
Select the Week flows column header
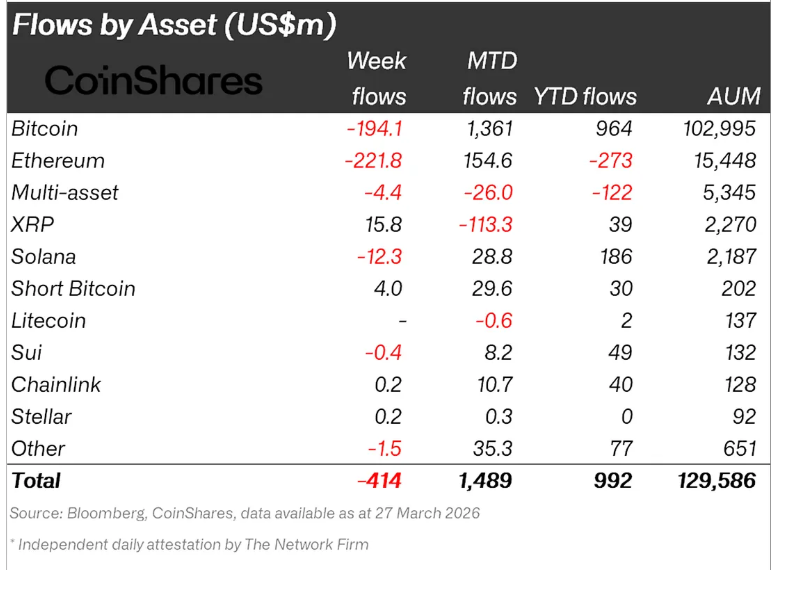click(x=377, y=78)
